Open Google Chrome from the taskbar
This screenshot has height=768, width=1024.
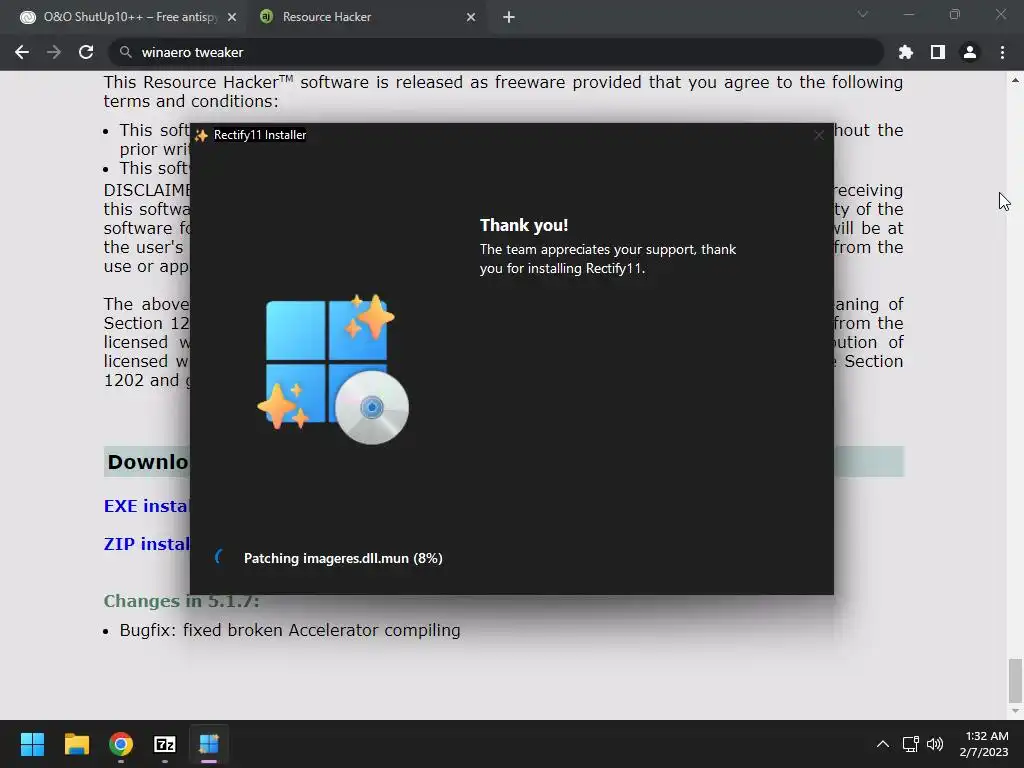[121, 744]
